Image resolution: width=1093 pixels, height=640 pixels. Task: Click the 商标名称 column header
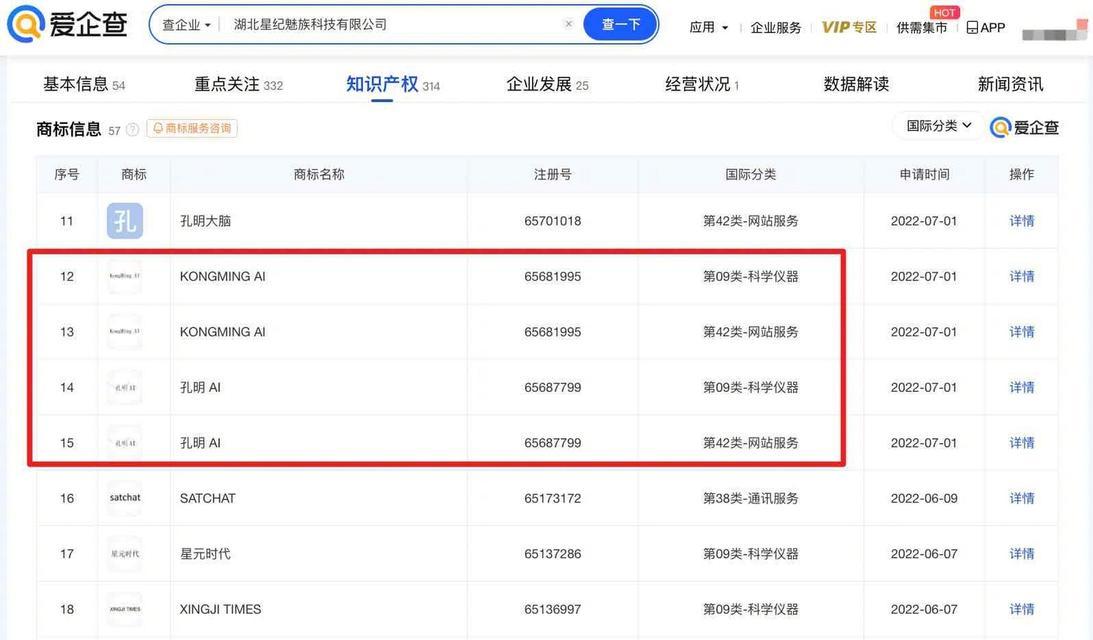(319, 174)
